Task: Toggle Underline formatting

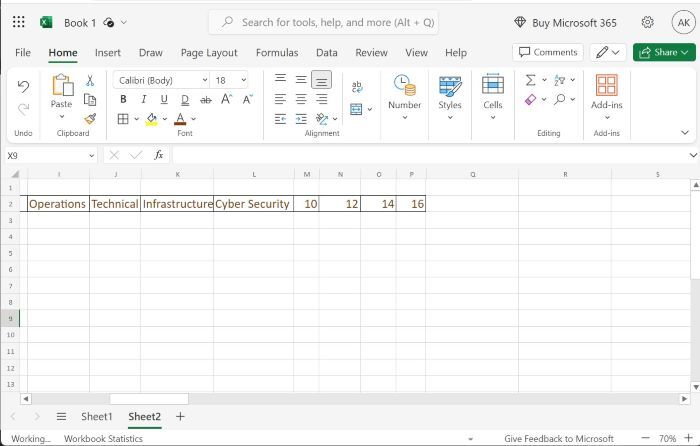Action: pos(164,99)
